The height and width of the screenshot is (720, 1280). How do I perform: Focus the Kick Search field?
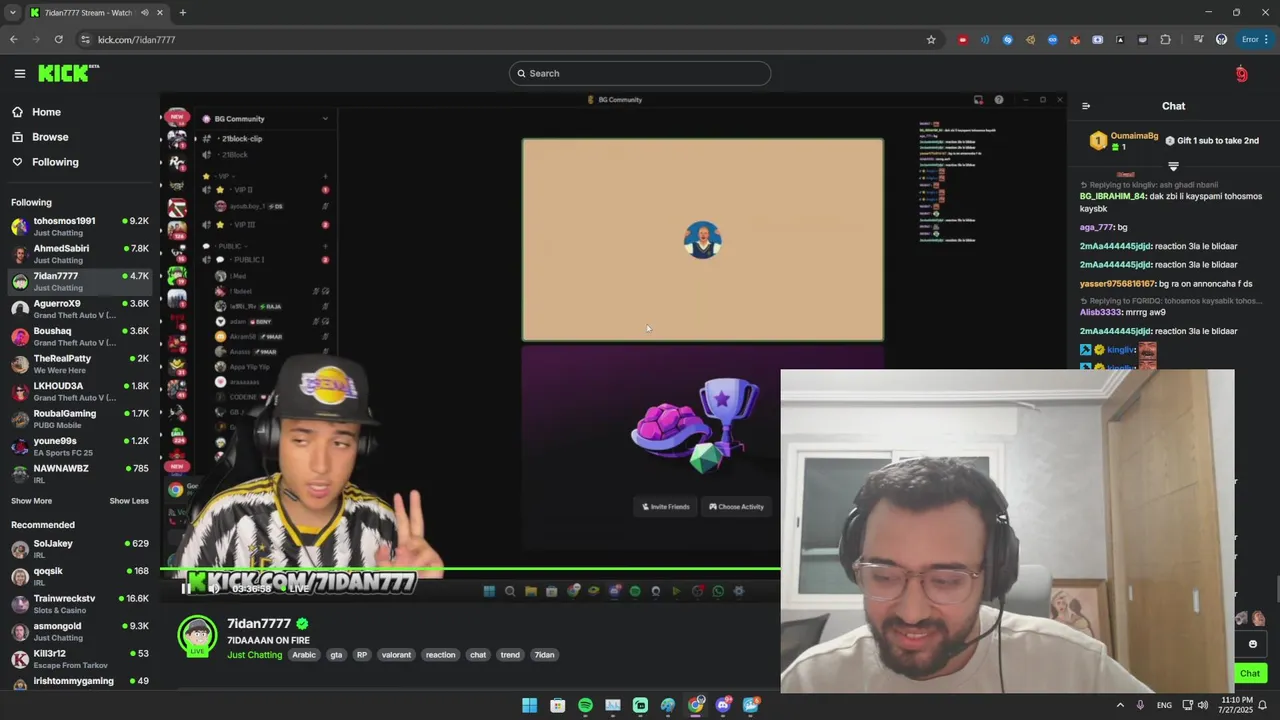pyautogui.click(x=640, y=73)
